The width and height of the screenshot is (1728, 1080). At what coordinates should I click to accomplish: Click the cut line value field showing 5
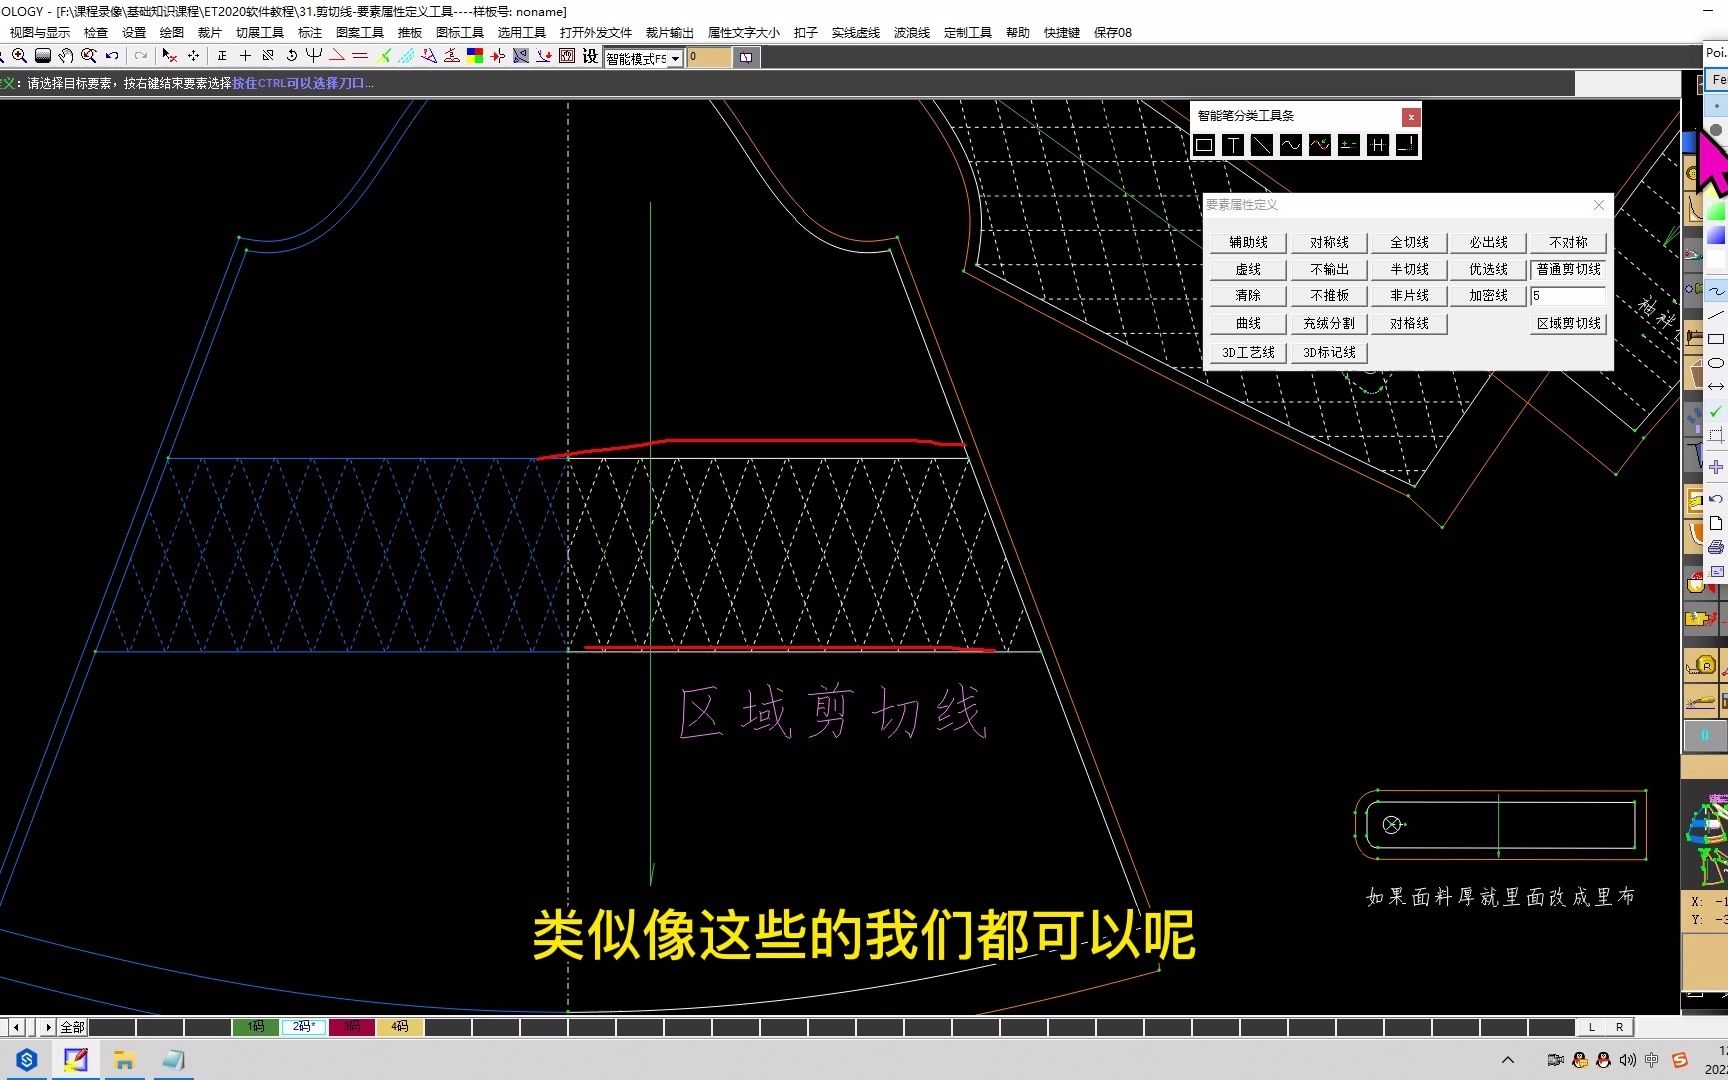(x=1568, y=296)
